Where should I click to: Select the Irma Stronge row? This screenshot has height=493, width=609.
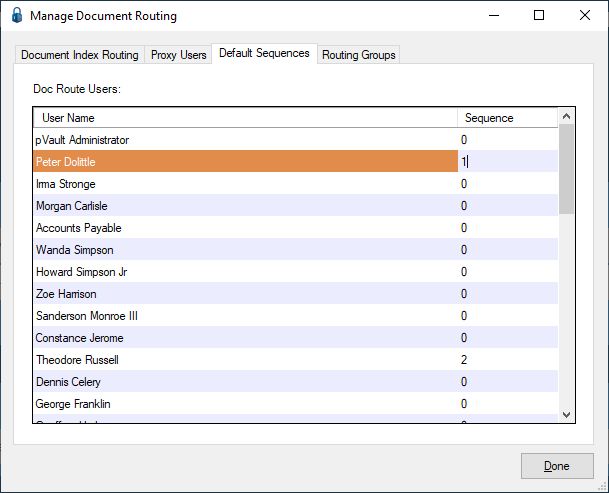[296, 183]
